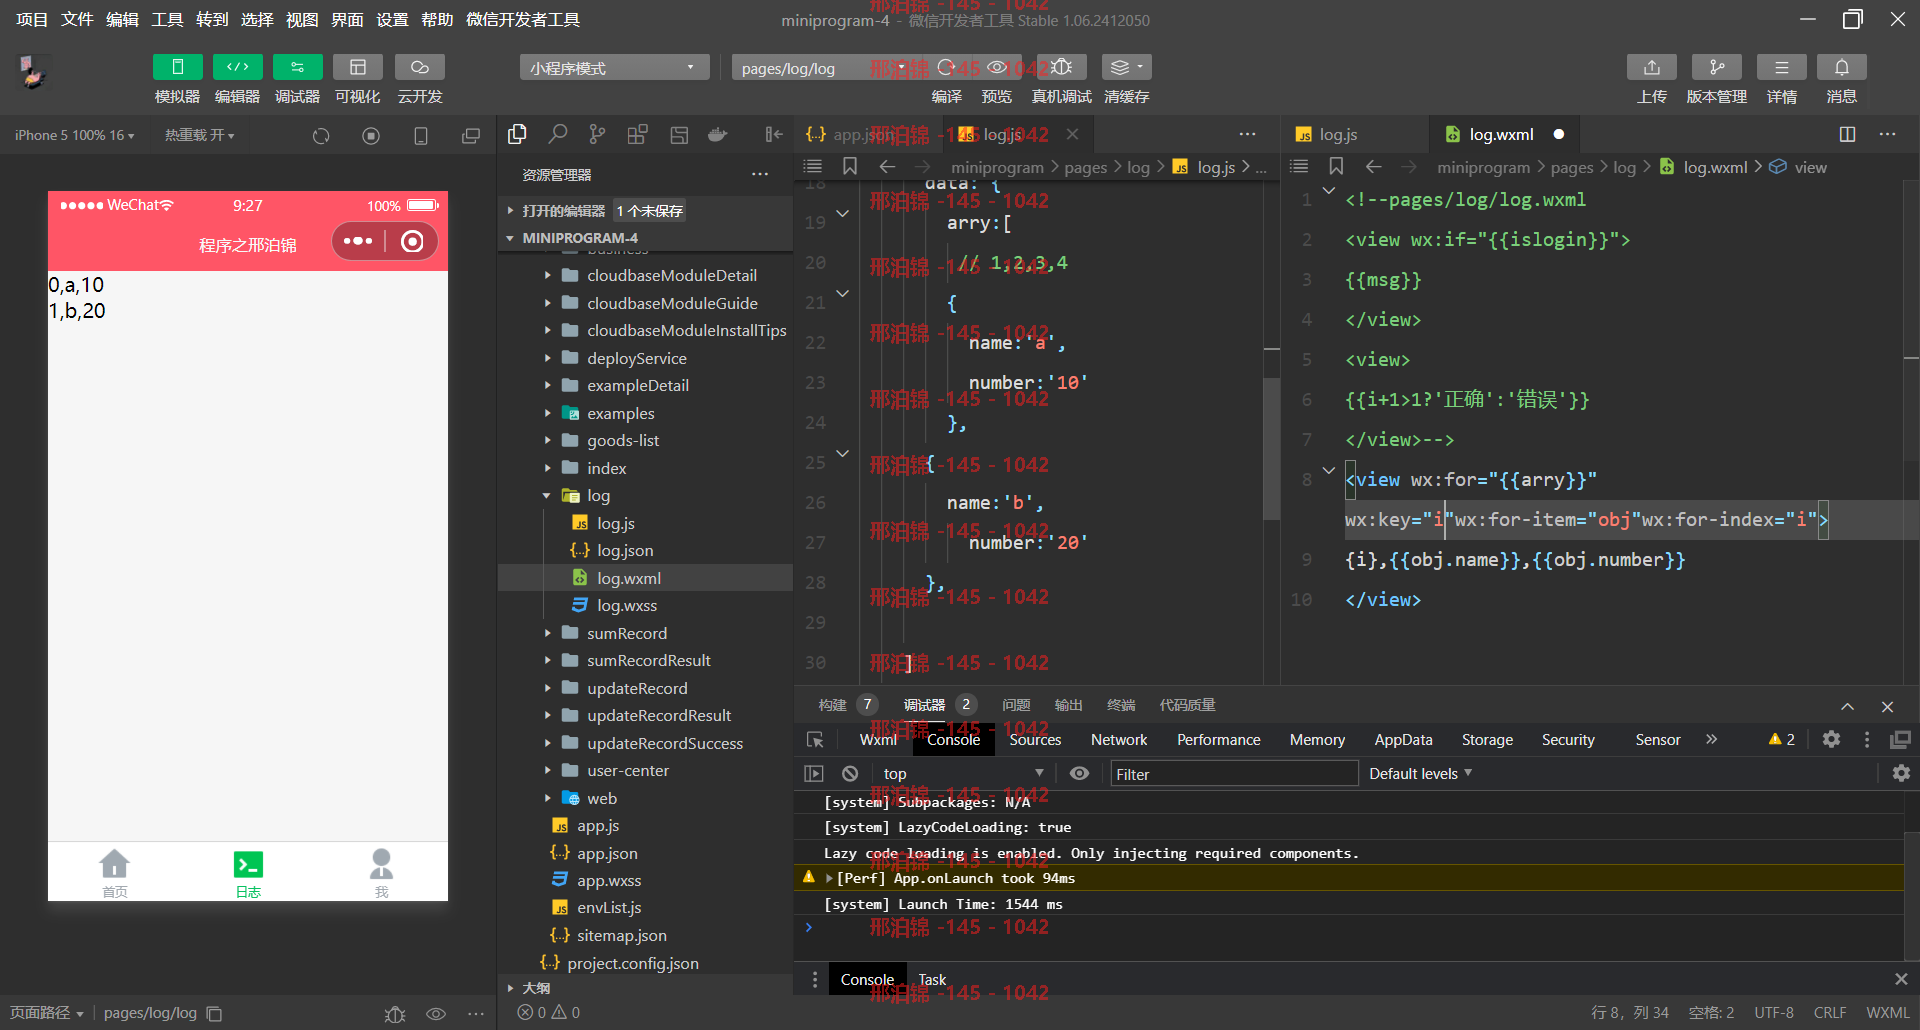Expand the open editors section

pyautogui.click(x=645, y=211)
